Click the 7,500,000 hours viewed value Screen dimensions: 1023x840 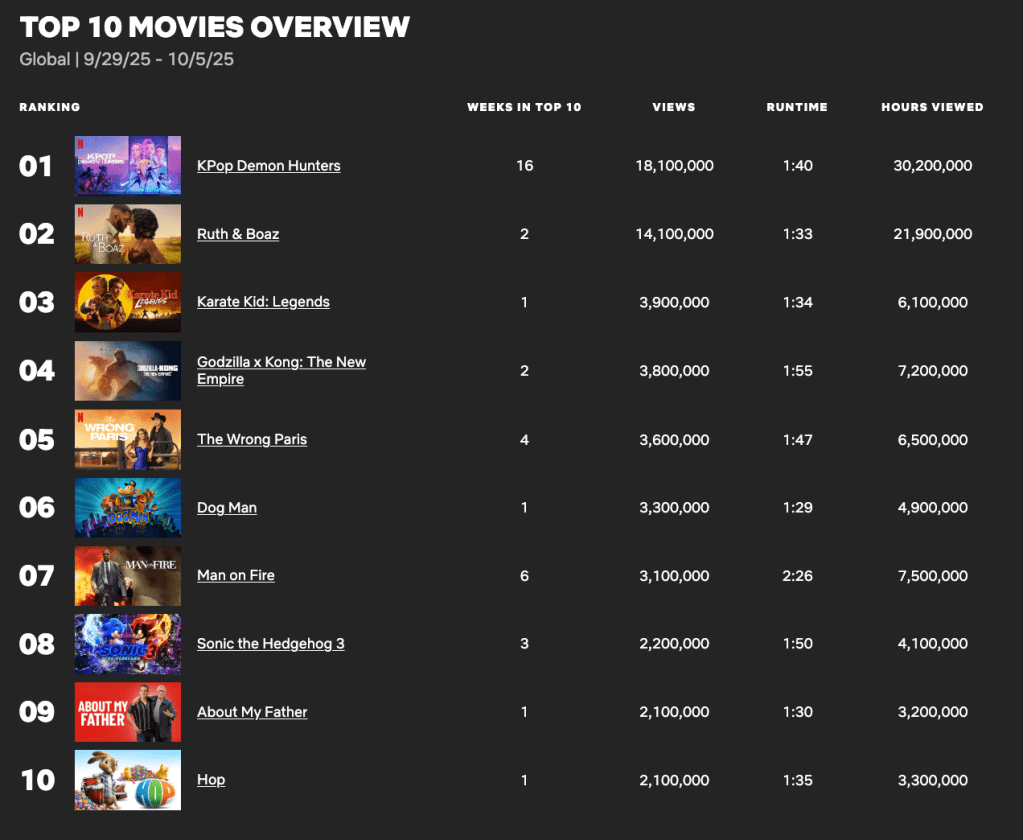[933, 576]
